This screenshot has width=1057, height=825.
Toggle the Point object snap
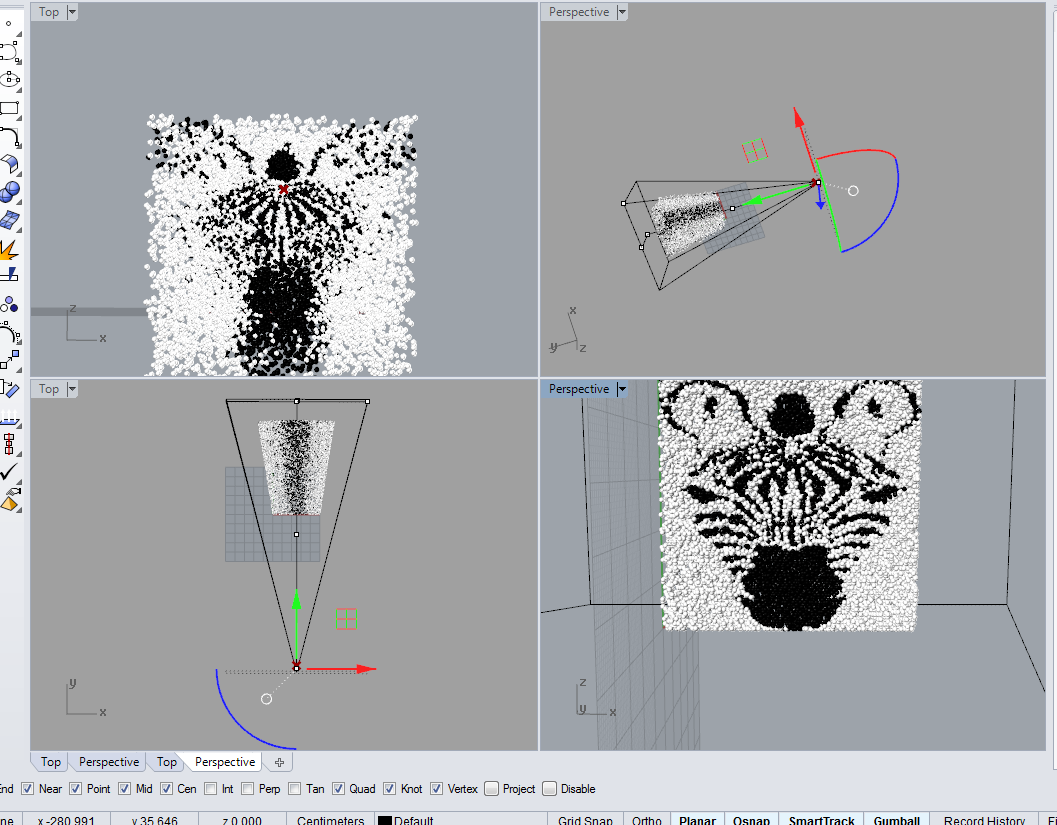[x=76, y=789]
